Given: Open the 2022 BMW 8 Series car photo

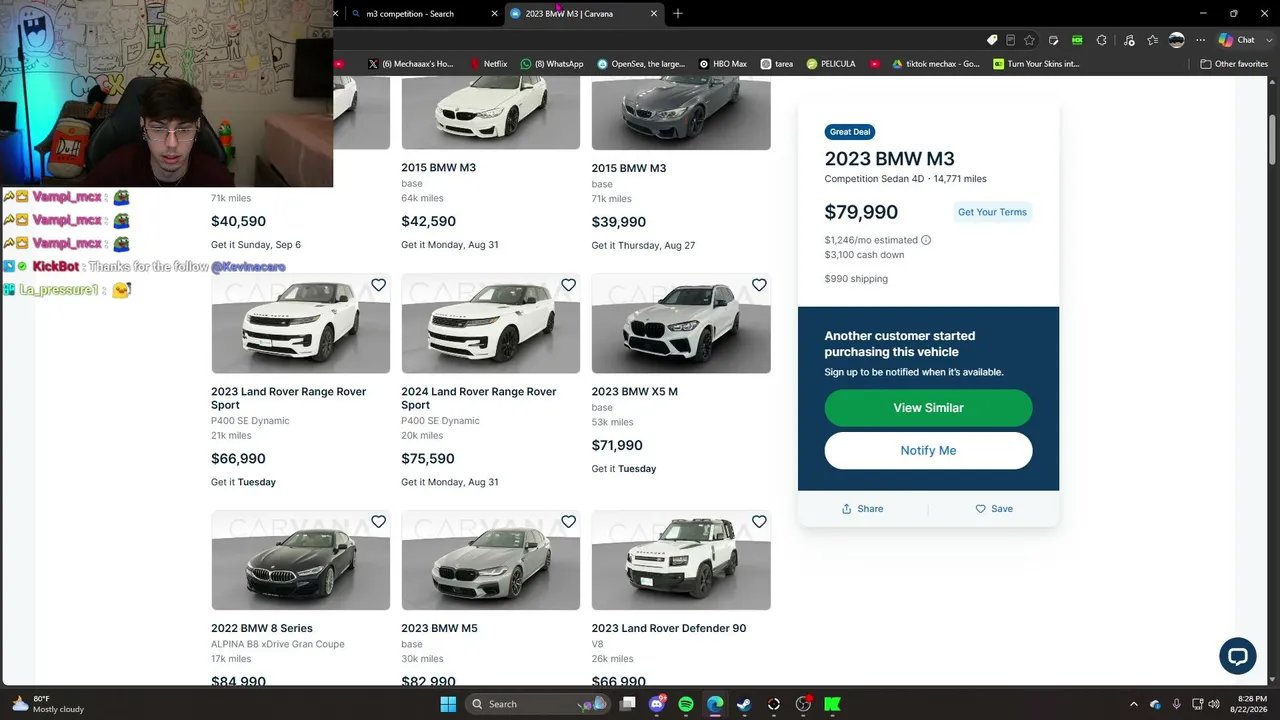Looking at the screenshot, I should 300,560.
